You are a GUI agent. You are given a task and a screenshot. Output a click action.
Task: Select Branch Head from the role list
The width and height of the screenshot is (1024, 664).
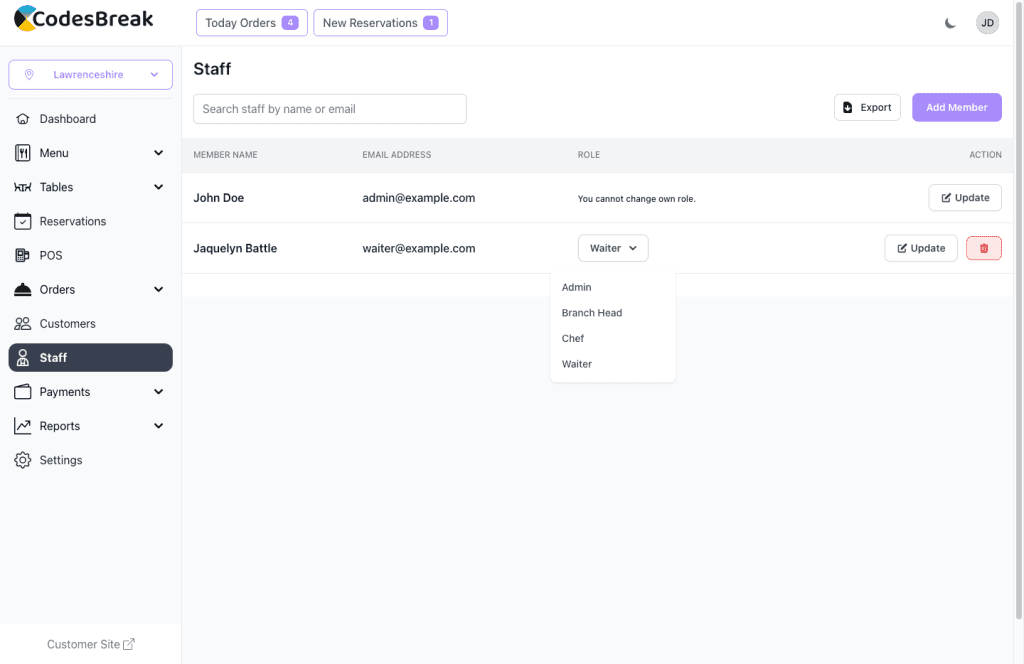point(592,313)
